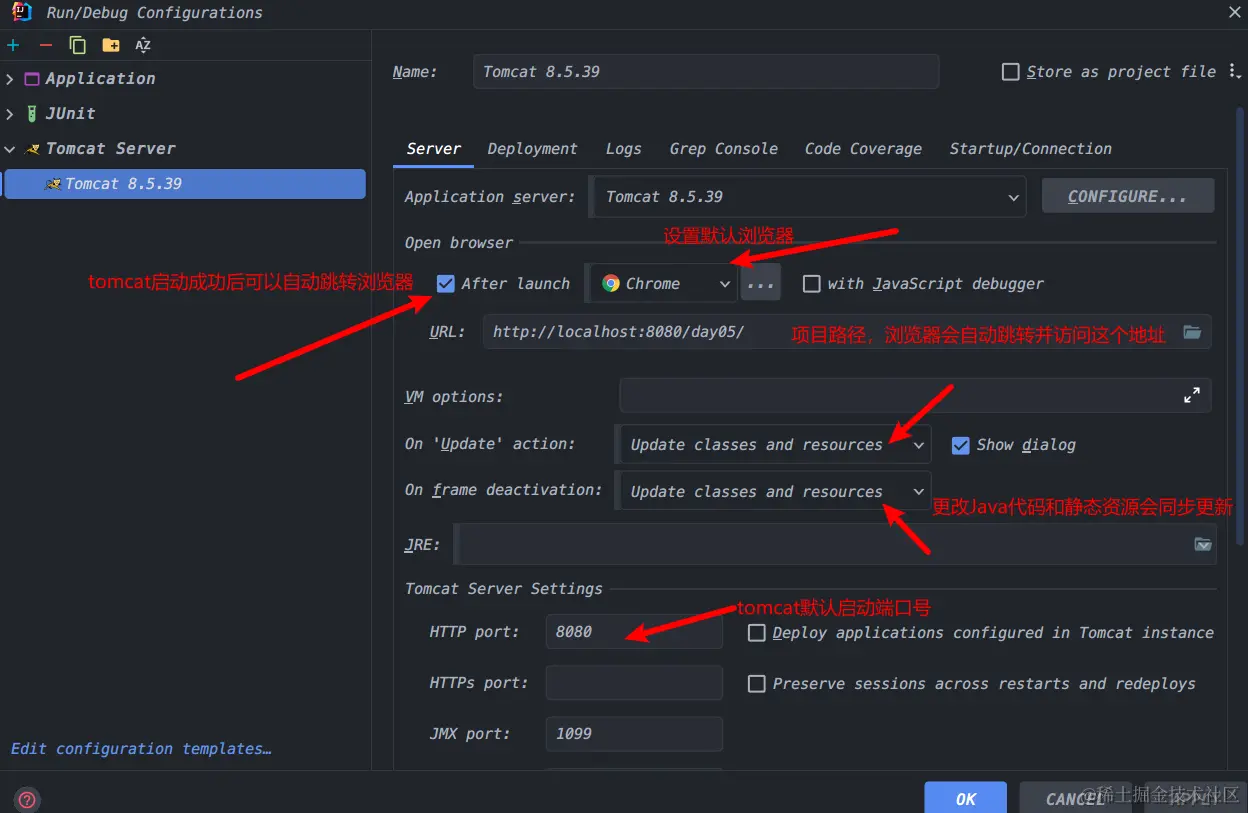1248x813 pixels.
Task: Expand the JUnit configurations node
Action: pyautogui.click(x=10, y=114)
